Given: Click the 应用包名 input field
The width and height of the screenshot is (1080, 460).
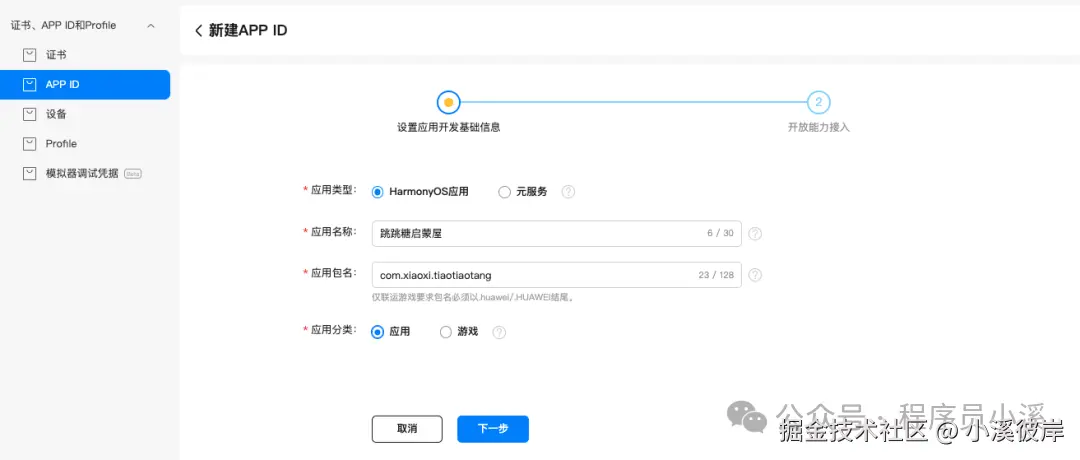Looking at the screenshot, I should point(535,275).
